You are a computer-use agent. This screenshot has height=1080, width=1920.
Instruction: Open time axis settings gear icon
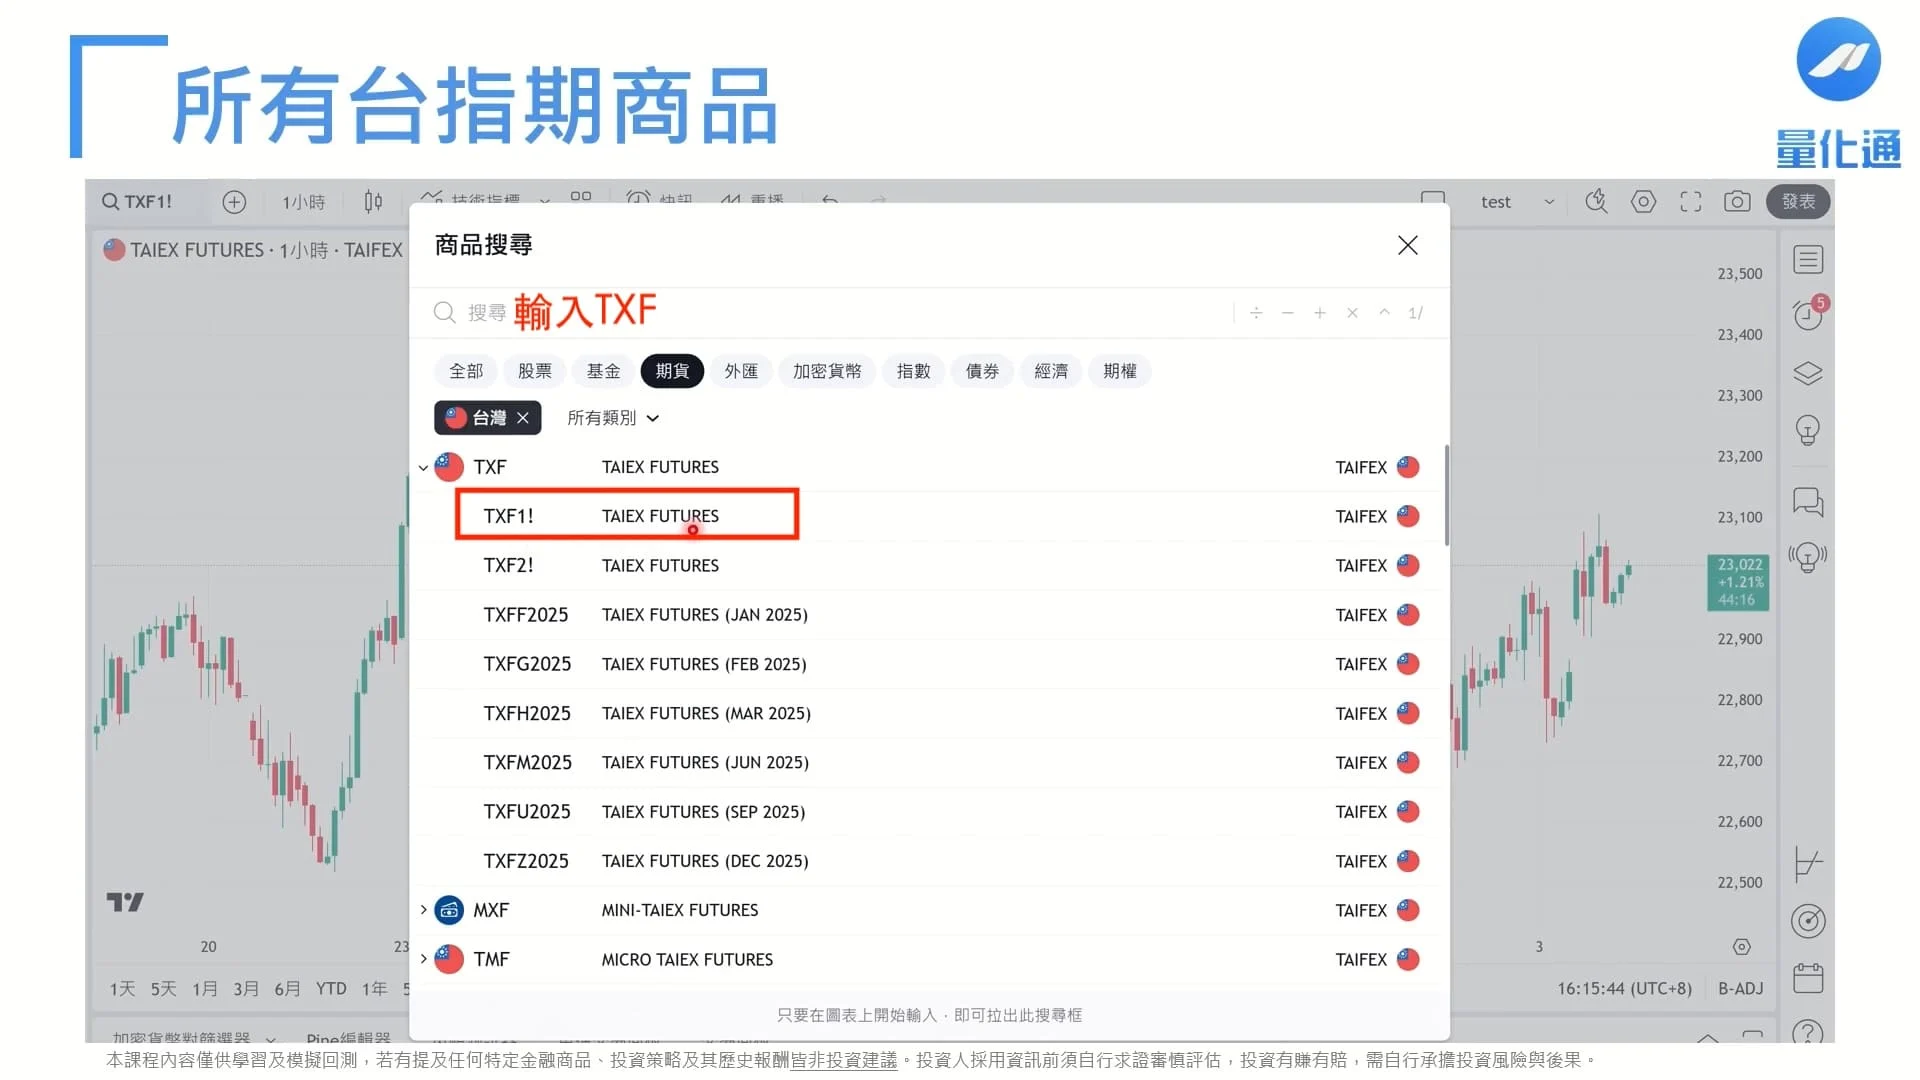tap(1741, 947)
